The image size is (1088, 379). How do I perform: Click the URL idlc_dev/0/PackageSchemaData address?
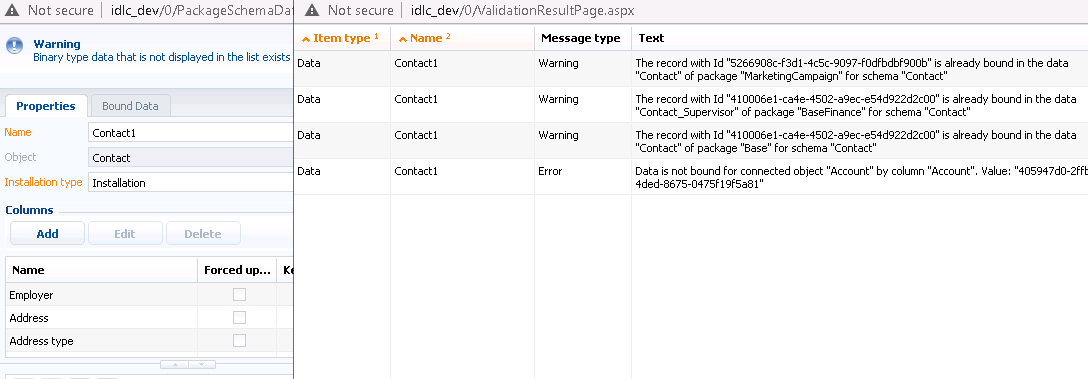(x=201, y=10)
